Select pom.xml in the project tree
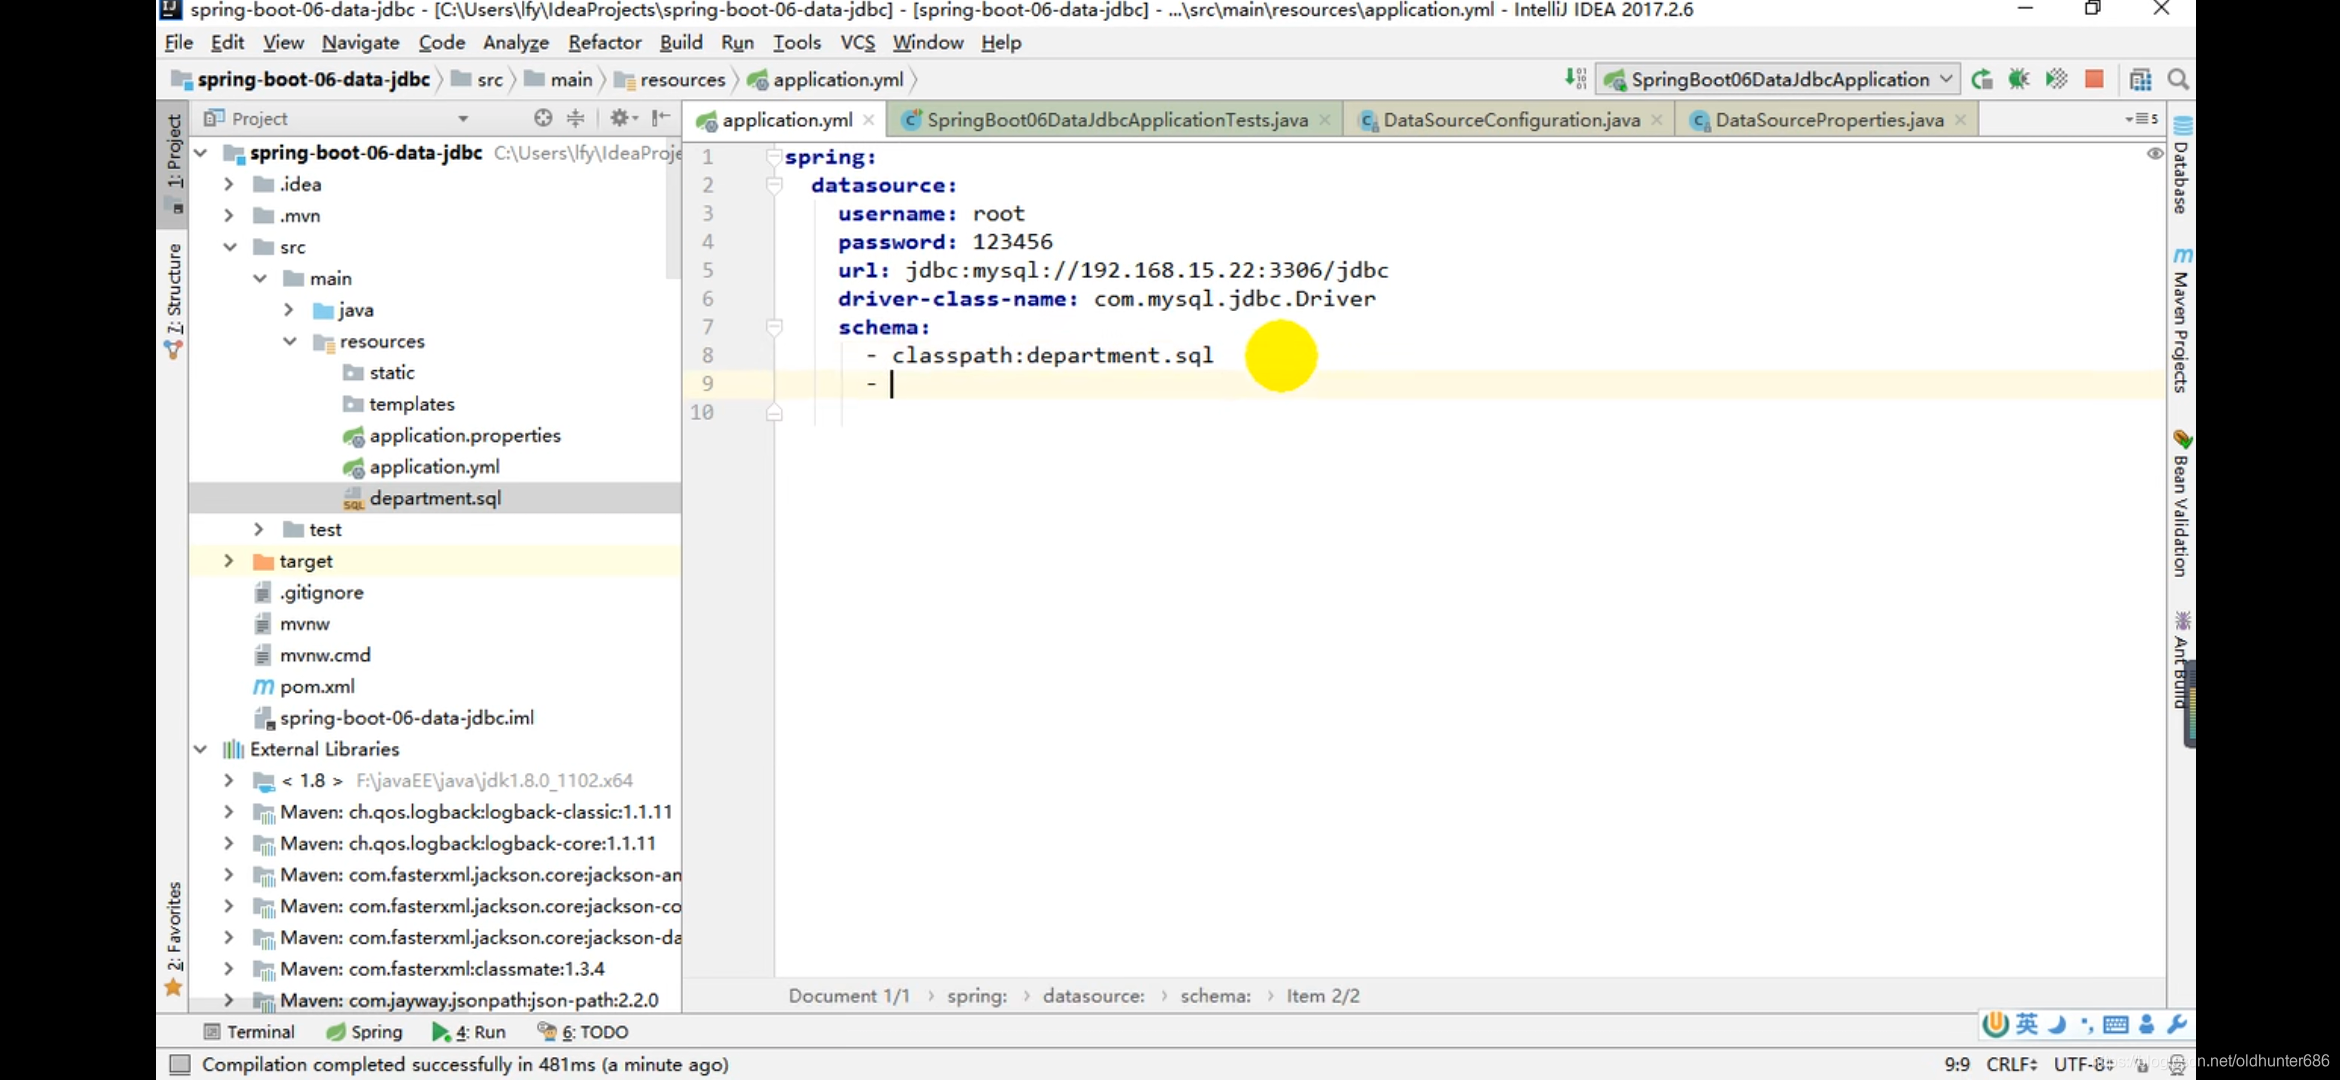 (317, 687)
